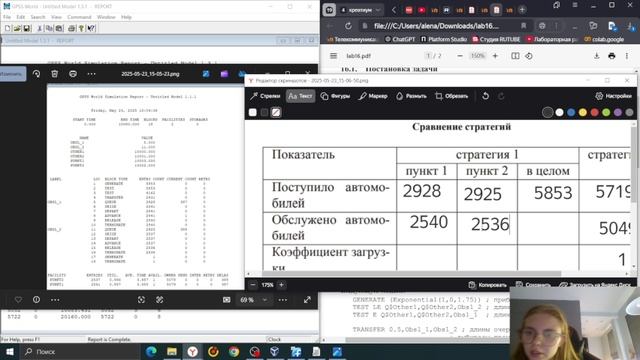Click Paste icon in GPSS World toolbar

59,28
